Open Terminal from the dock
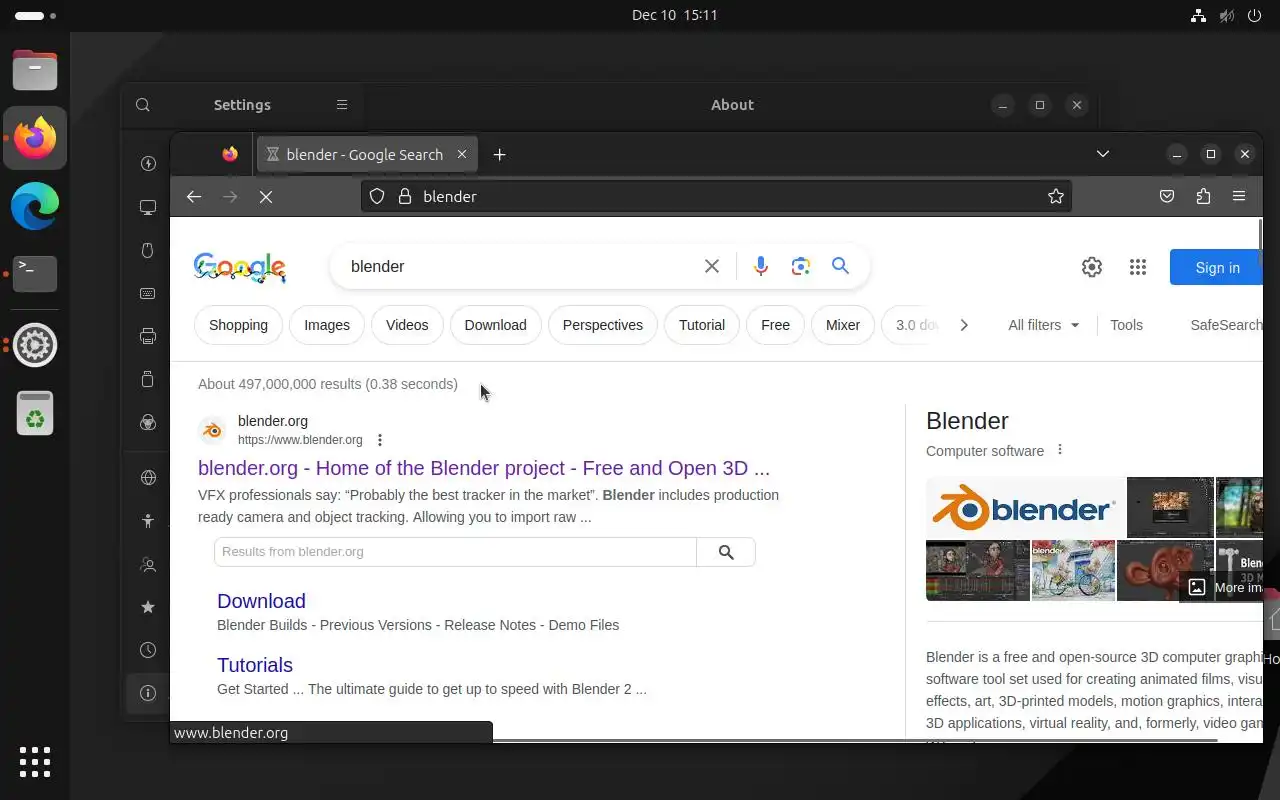This screenshot has height=800, width=1280. coord(35,274)
